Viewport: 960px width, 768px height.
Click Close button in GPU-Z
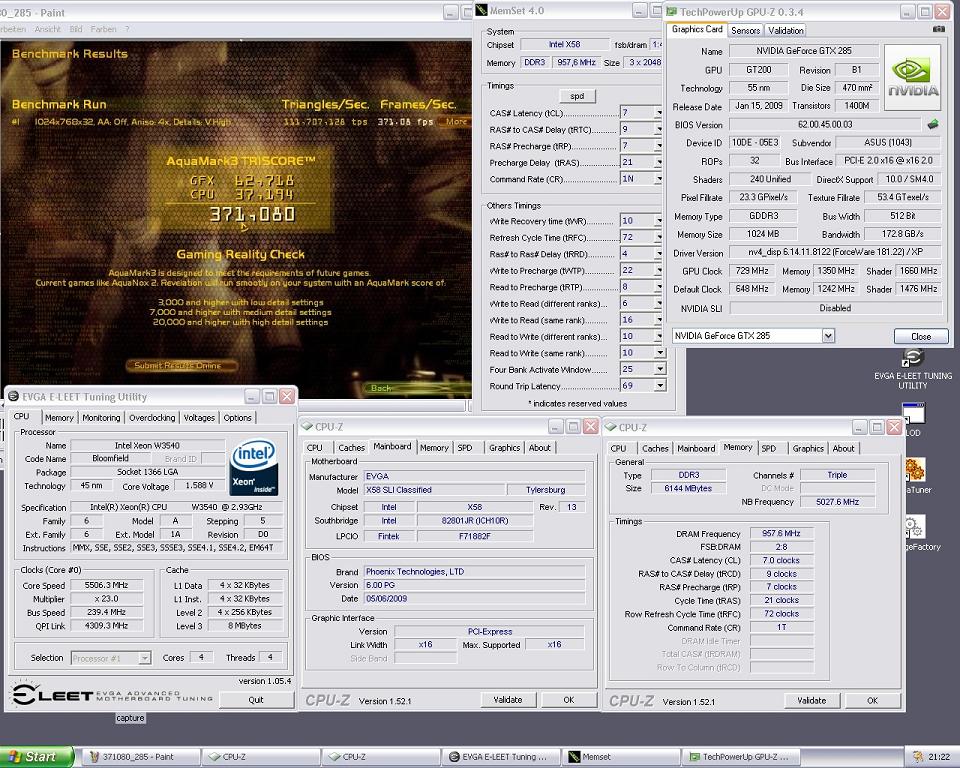click(921, 336)
